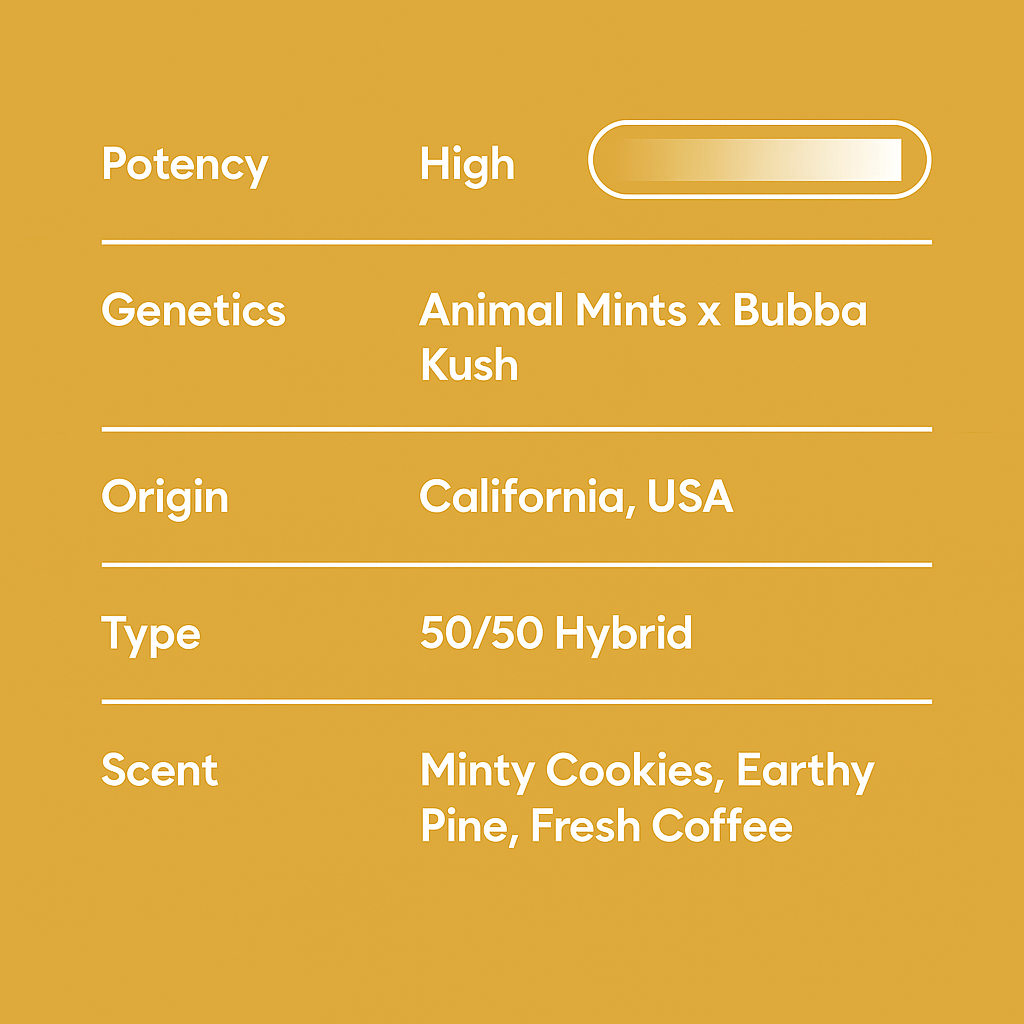The height and width of the screenshot is (1024, 1024).
Task: Click the word Kush
Action: click(469, 366)
